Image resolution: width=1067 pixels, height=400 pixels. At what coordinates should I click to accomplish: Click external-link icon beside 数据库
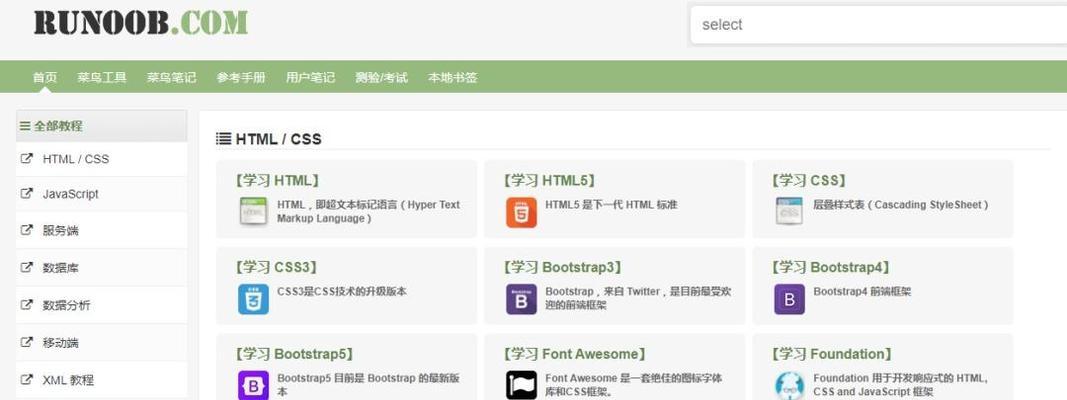point(27,267)
